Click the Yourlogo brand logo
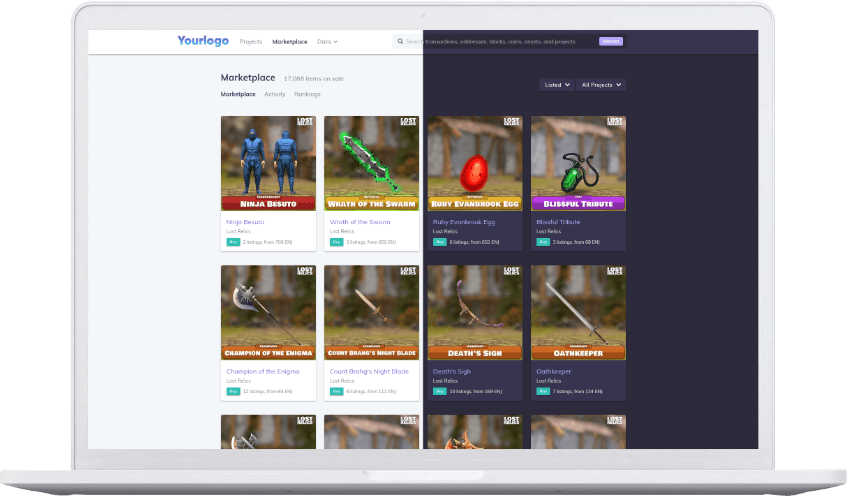The width and height of the screenshot is (848, 497). coord(203,41)
